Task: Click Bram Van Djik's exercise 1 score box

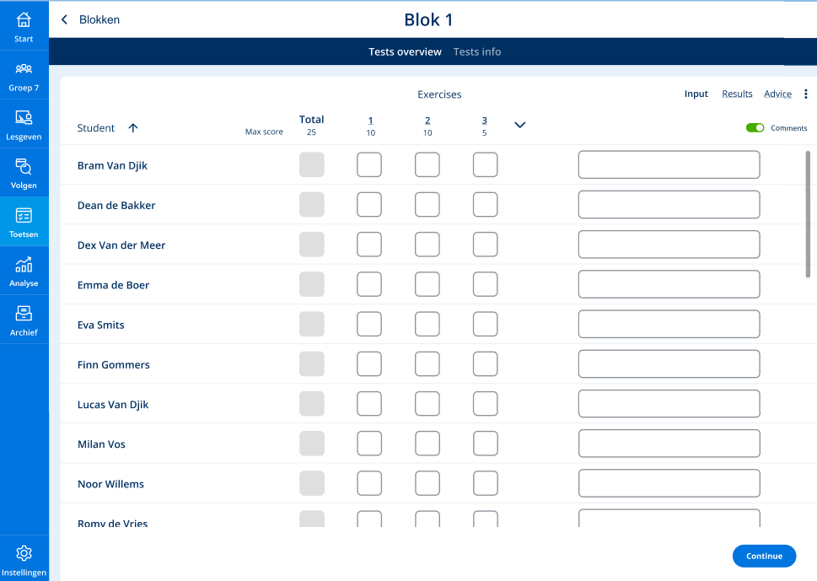Action: 369,165
